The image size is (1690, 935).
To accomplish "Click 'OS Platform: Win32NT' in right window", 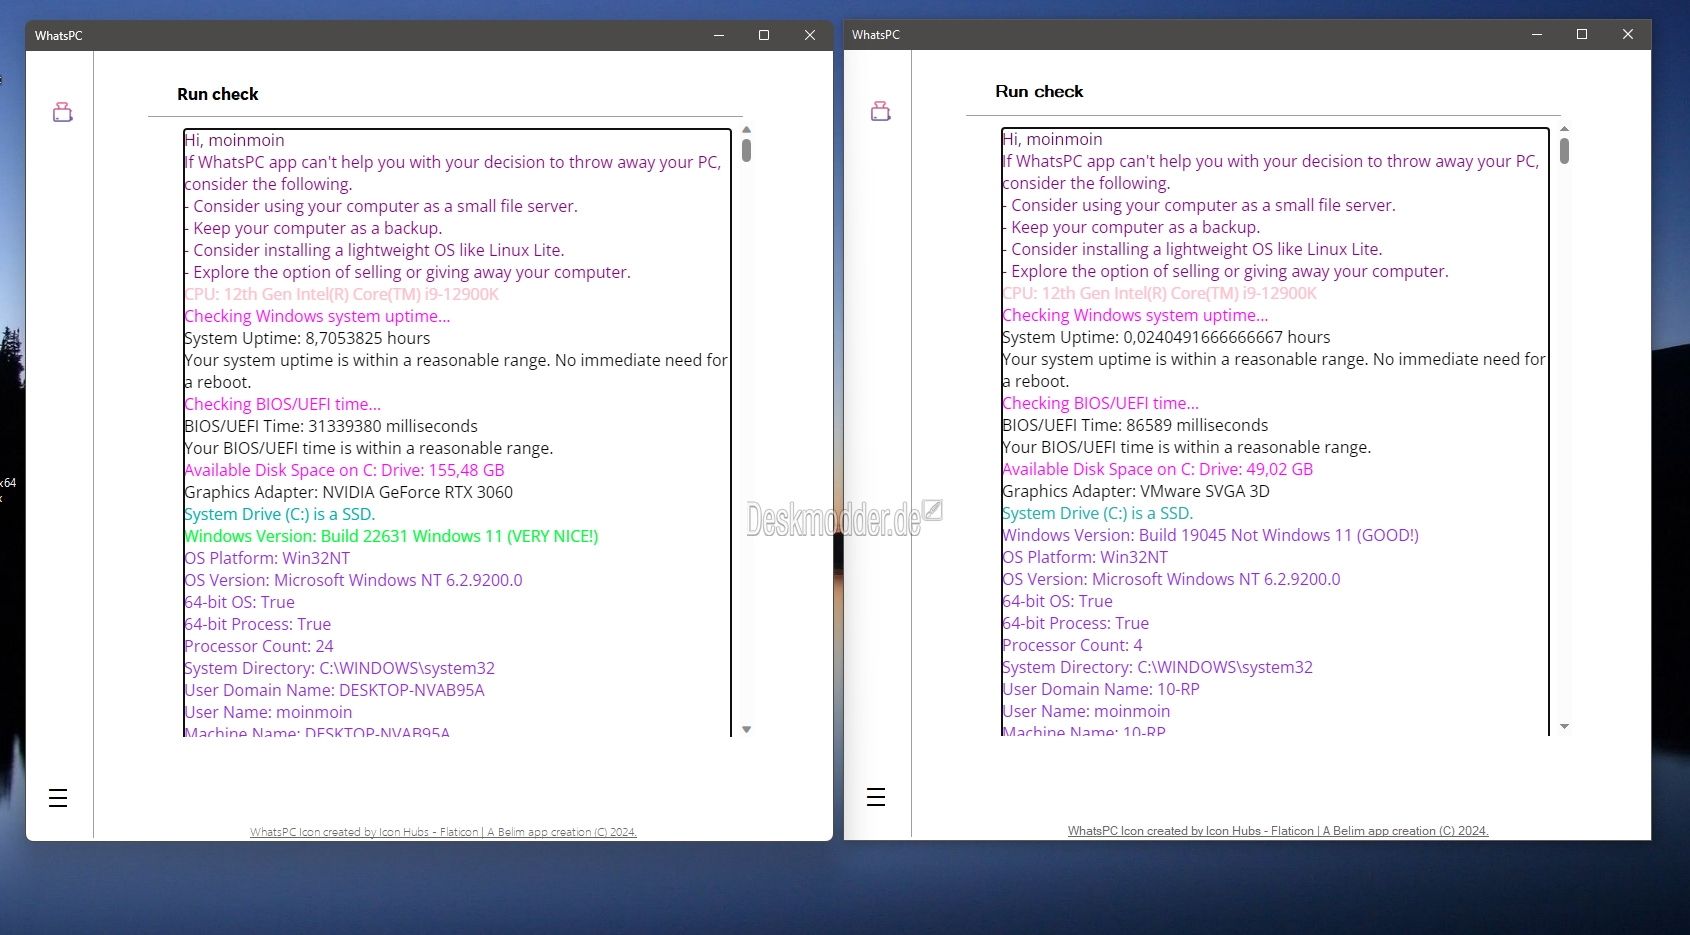I will tap(1085, 557).
